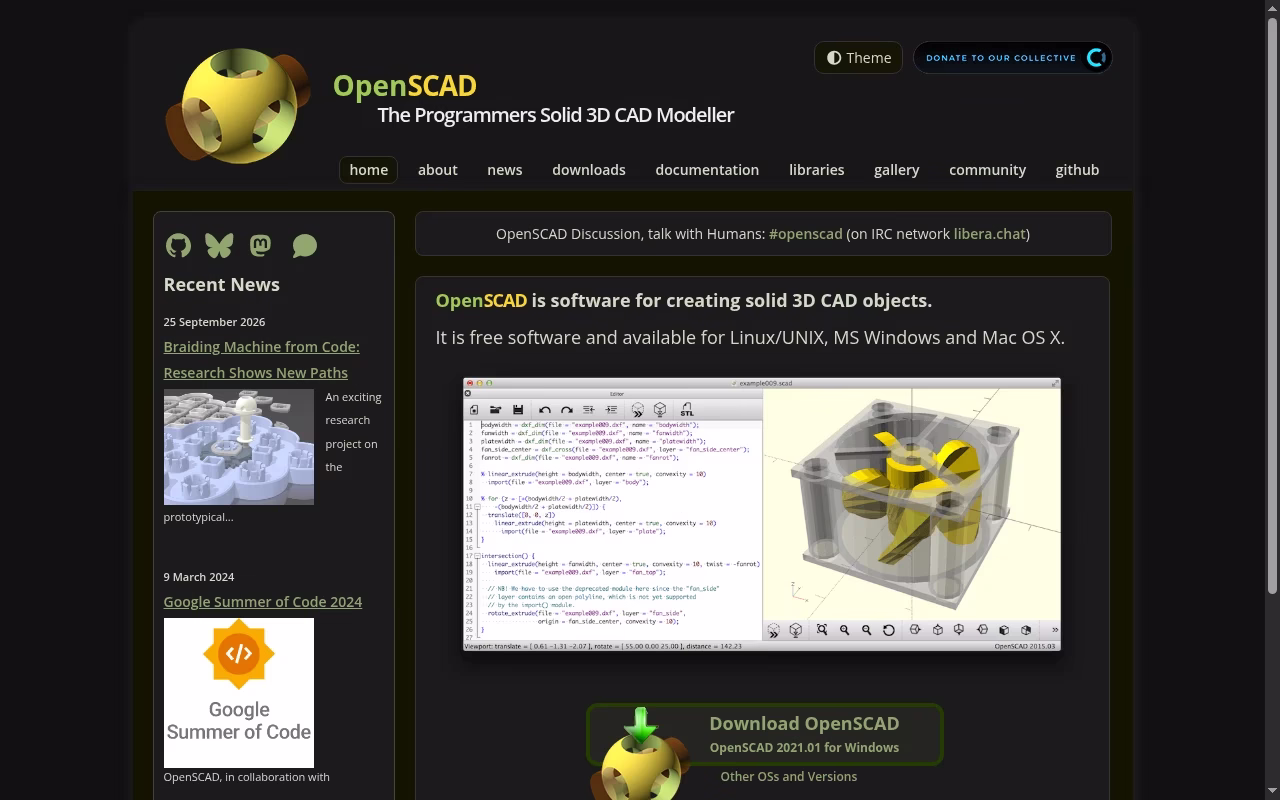Open the GitHub icon in the sidebar

pyautogui.click(x=178, y=245)
